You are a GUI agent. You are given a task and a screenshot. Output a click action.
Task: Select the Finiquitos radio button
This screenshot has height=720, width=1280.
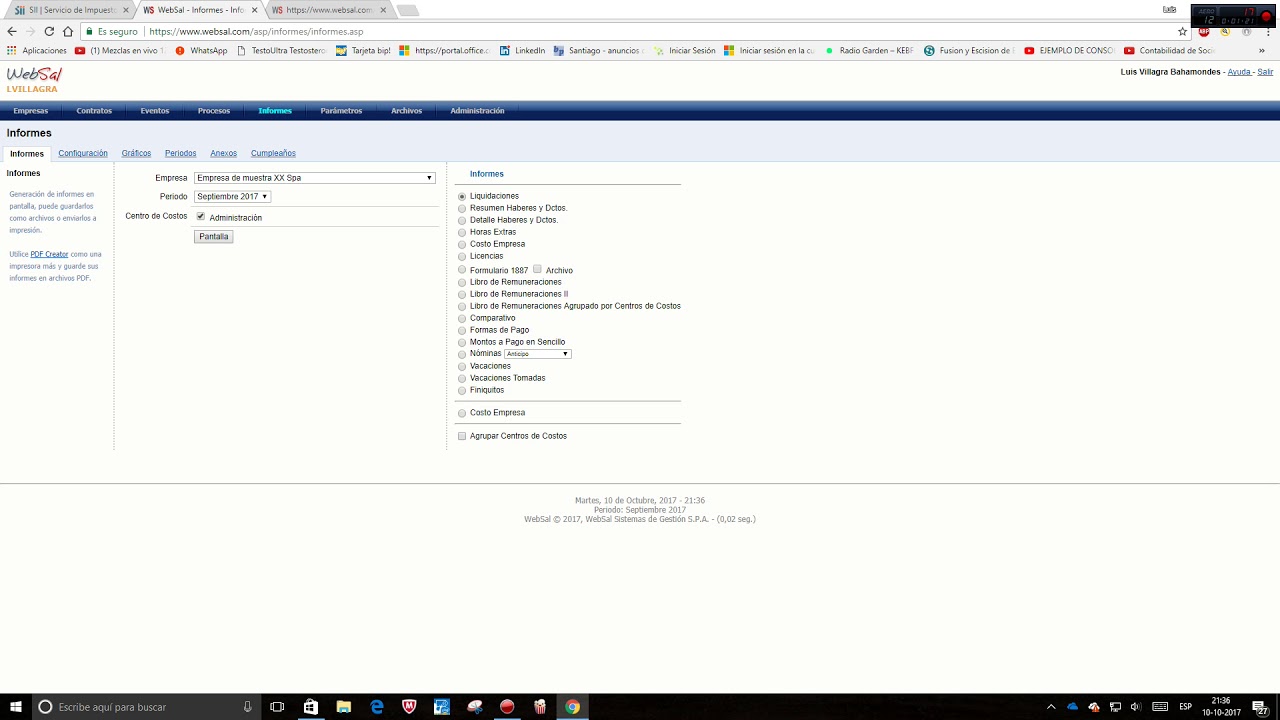pos(462,391)
